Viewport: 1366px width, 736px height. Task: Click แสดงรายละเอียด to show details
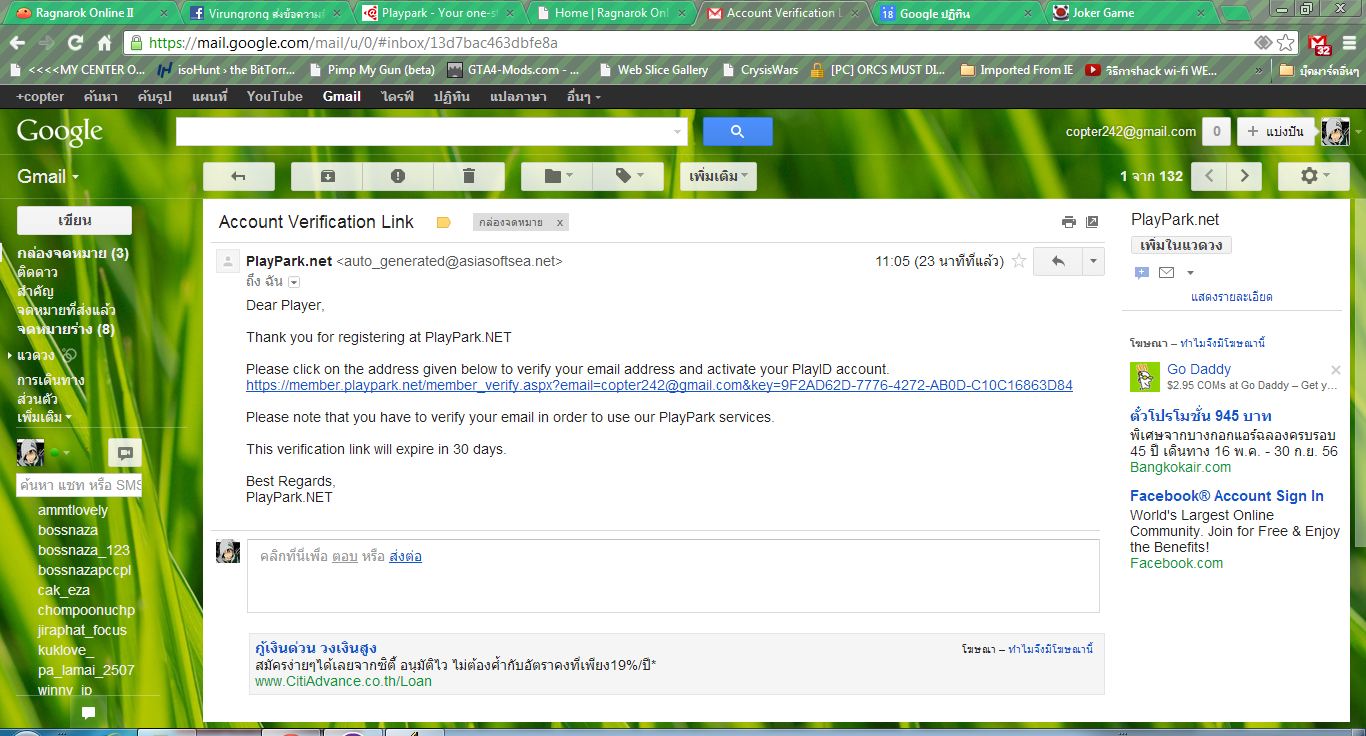tap(1232, 297)
